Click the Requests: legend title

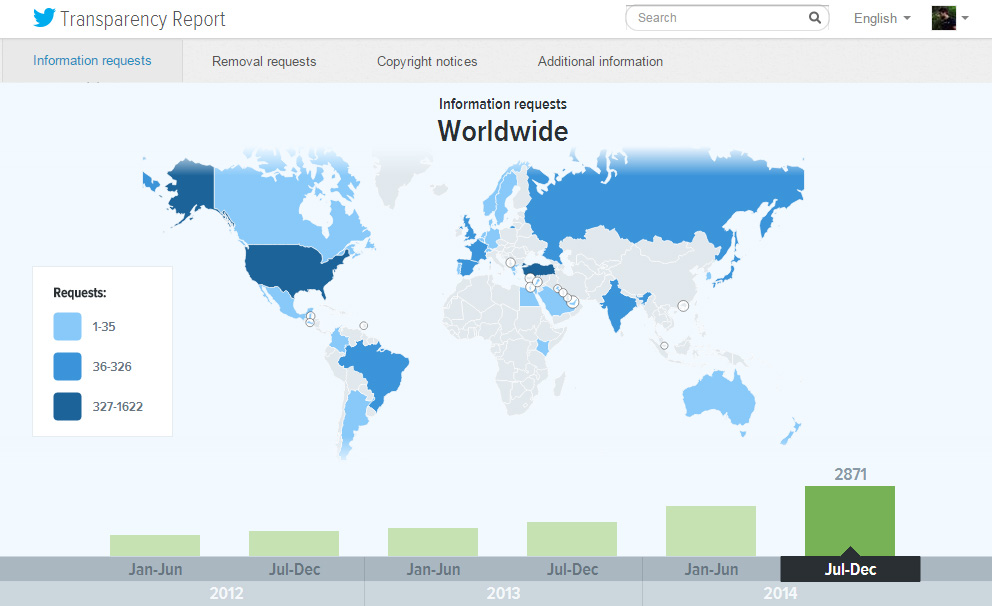pyautogui.click(x=80, y=293)
